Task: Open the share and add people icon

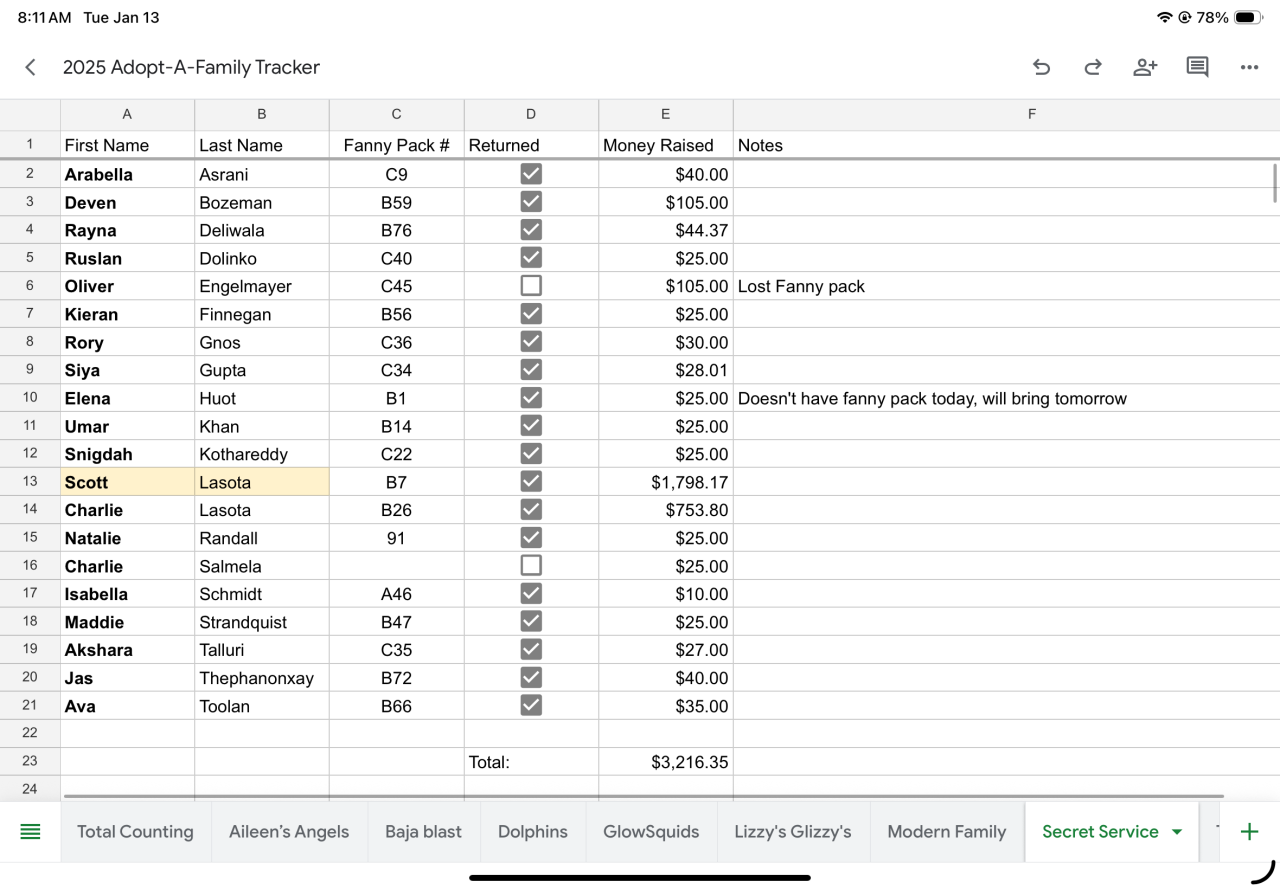Action: coord(1145,67)
